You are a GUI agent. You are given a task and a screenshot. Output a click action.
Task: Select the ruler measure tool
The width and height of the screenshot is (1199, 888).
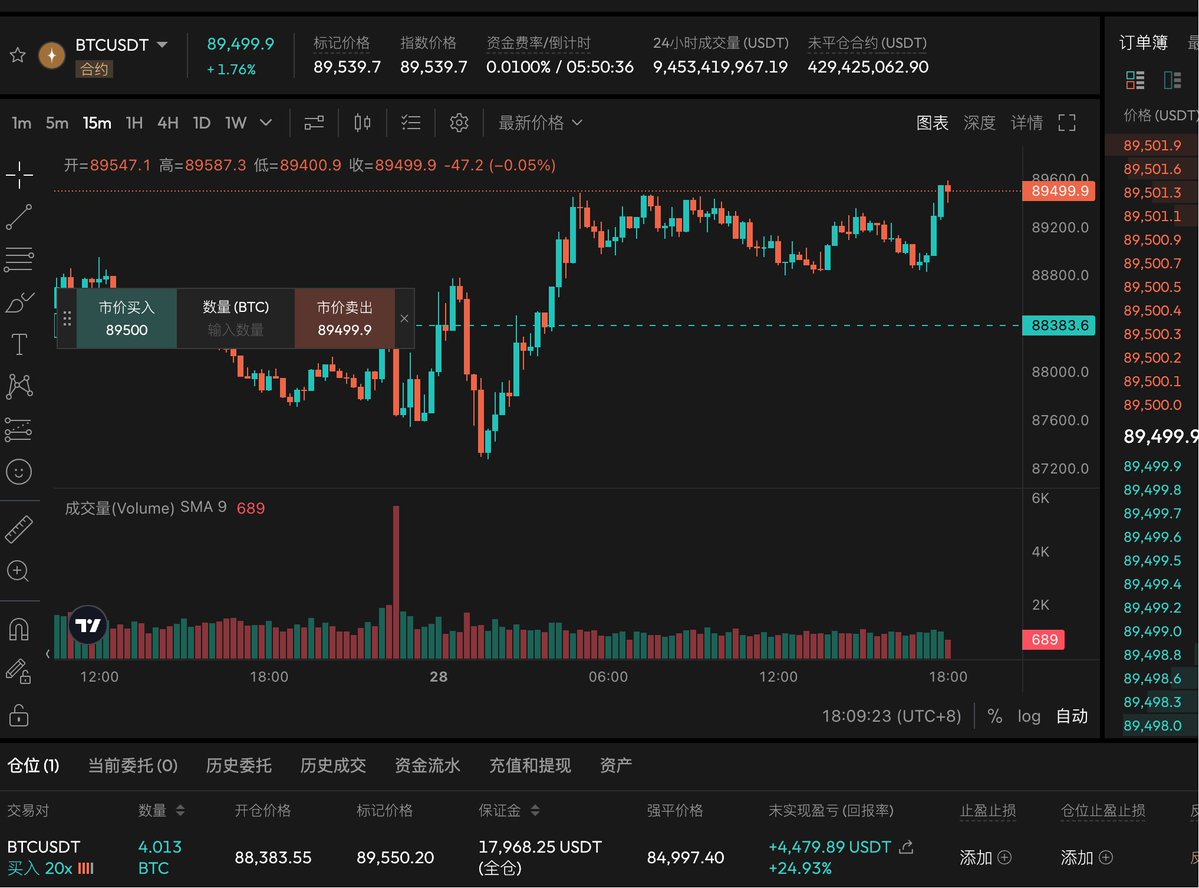point(19,529)
